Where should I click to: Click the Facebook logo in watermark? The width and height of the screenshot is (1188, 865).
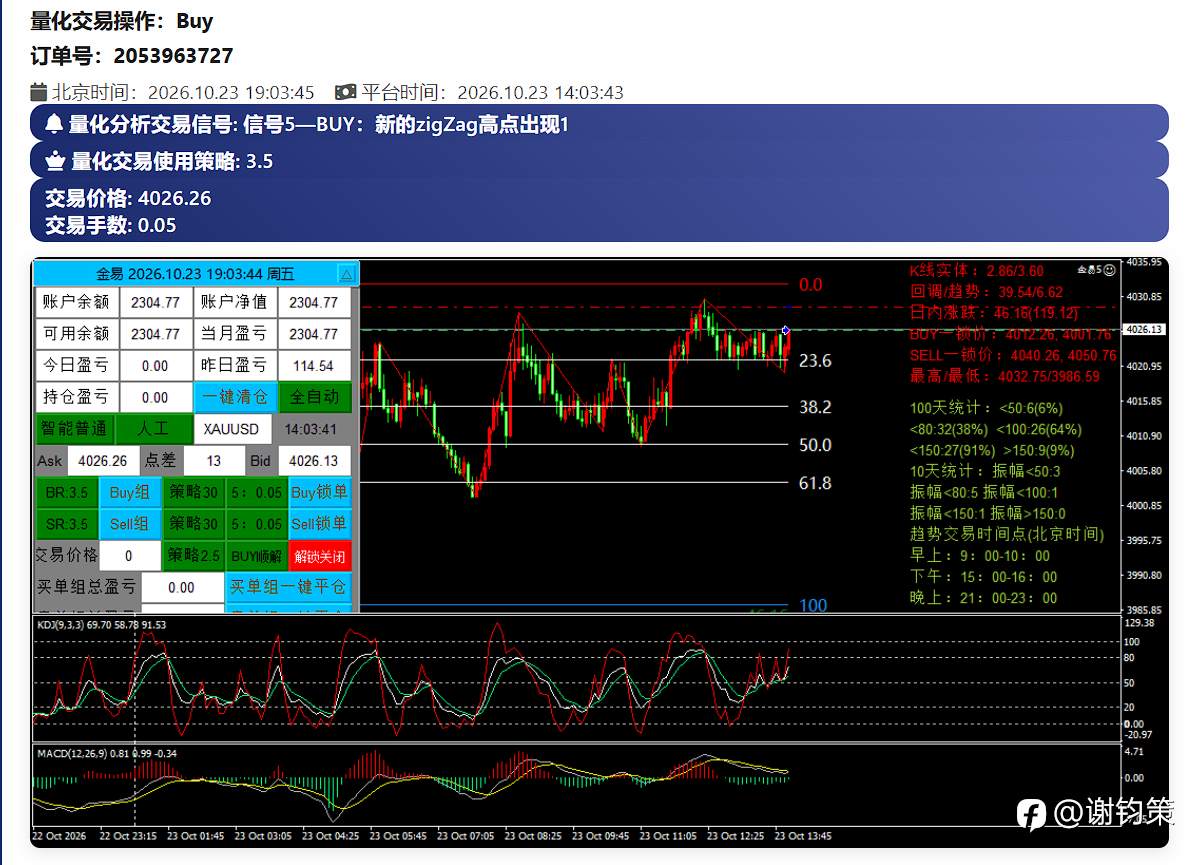click(x=1030, y=814)
